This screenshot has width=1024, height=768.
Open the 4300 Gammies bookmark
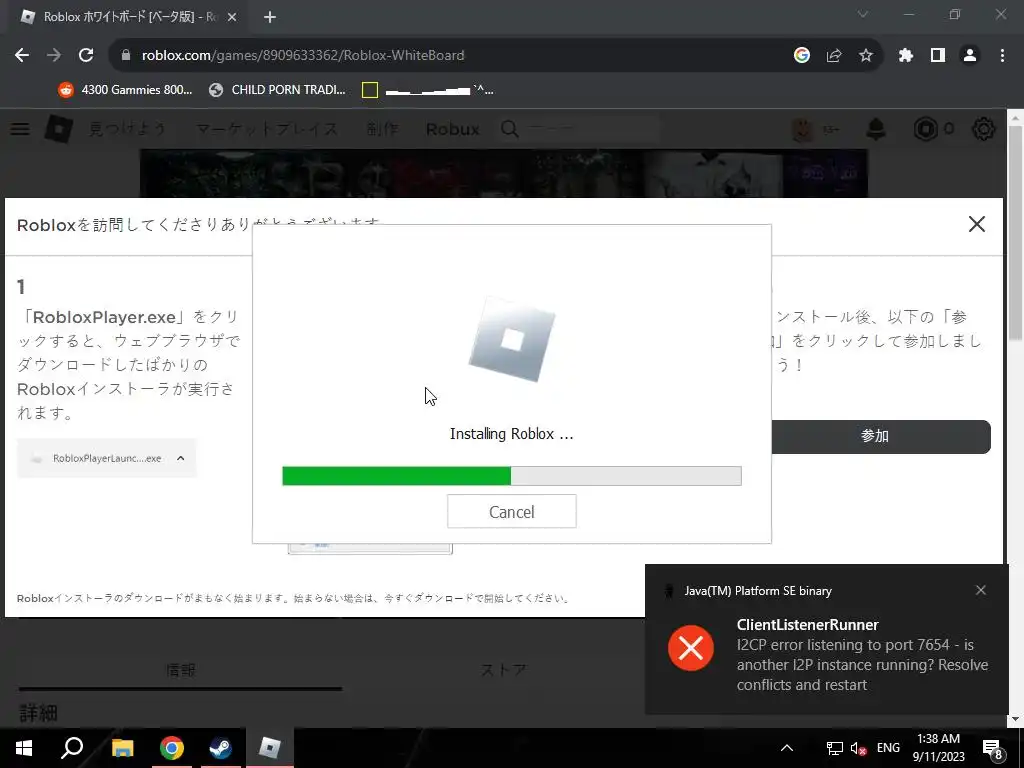tap(125, 90)
